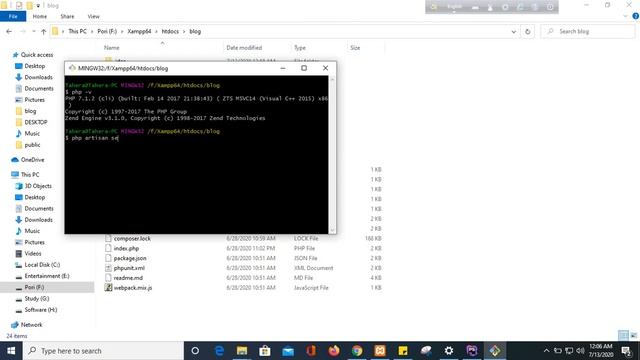
Task: Launch Microsoft Edge from taskbar
Action: pyautogui.click(x=219, y=351)
